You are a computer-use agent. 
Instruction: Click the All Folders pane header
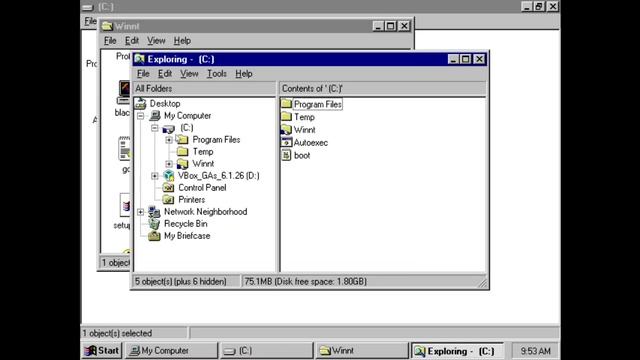(204, 89)
